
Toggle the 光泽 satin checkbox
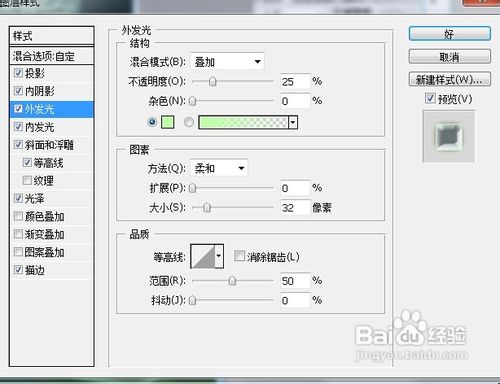point(18,198)
